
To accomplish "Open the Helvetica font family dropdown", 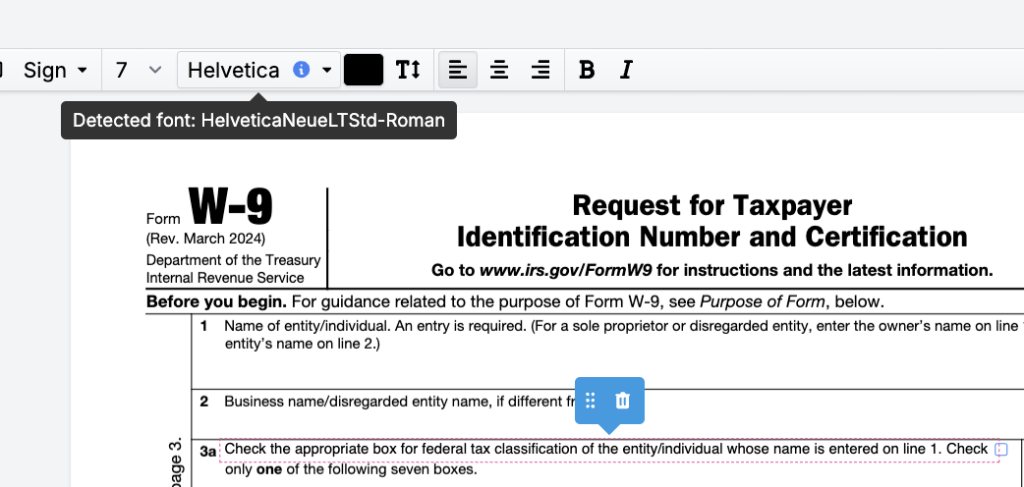I will coord(259,70).
